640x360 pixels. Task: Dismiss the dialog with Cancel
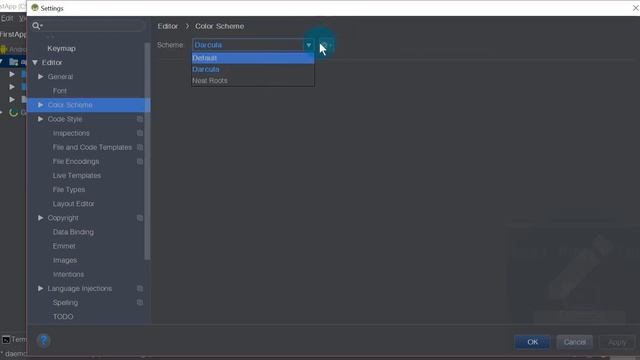575,342
